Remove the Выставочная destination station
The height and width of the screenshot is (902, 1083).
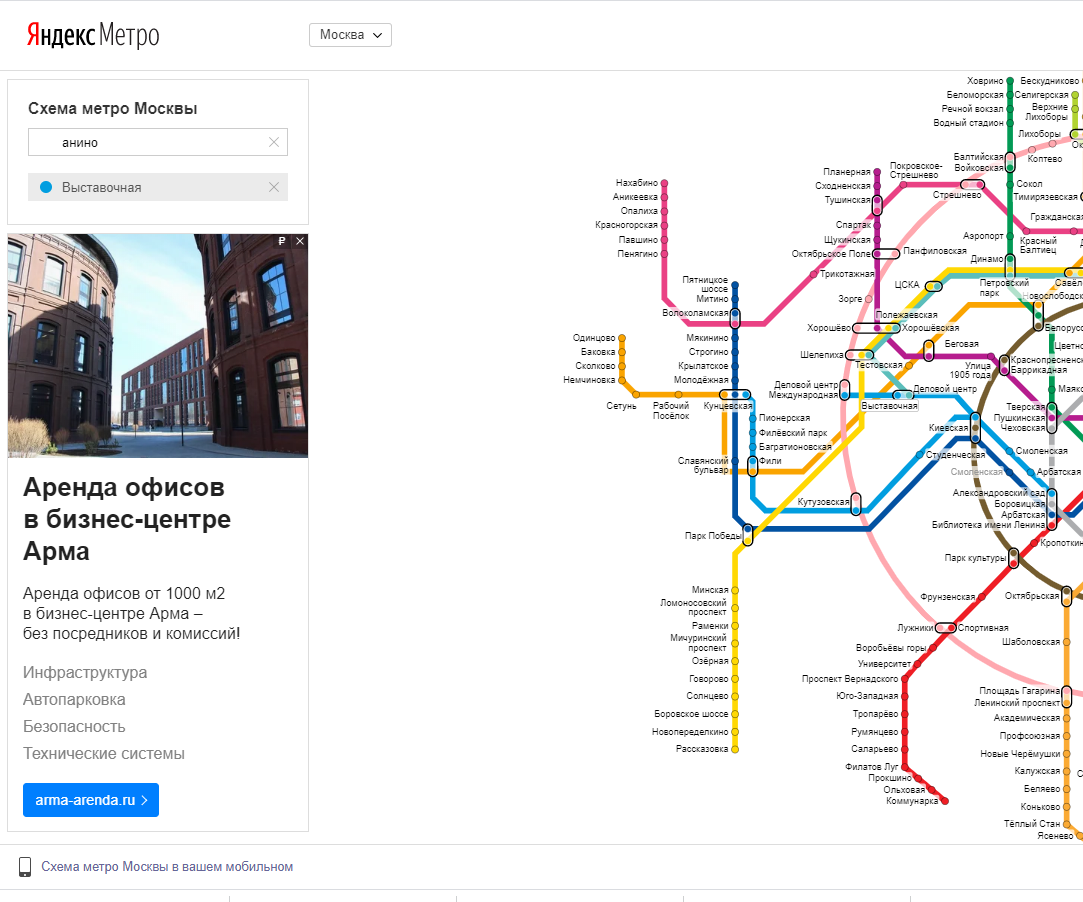pos(274,187)
